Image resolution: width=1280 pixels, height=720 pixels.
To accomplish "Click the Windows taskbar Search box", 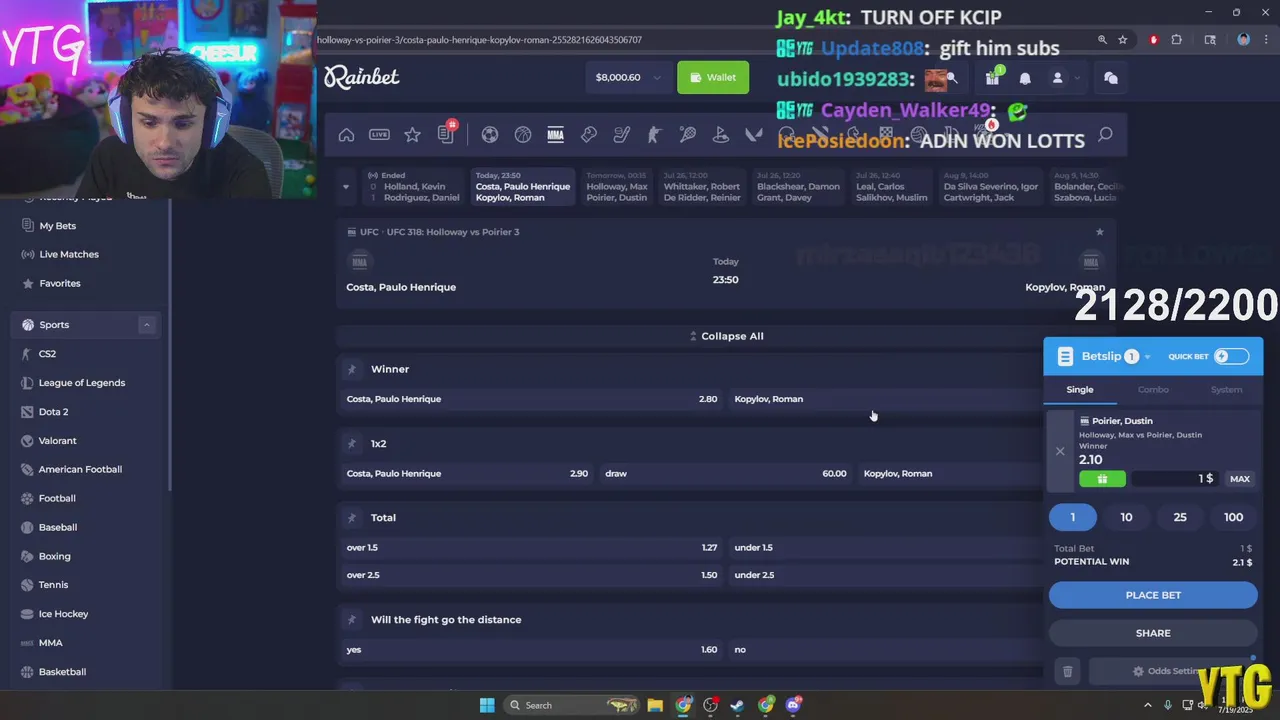I will (570, 705).
